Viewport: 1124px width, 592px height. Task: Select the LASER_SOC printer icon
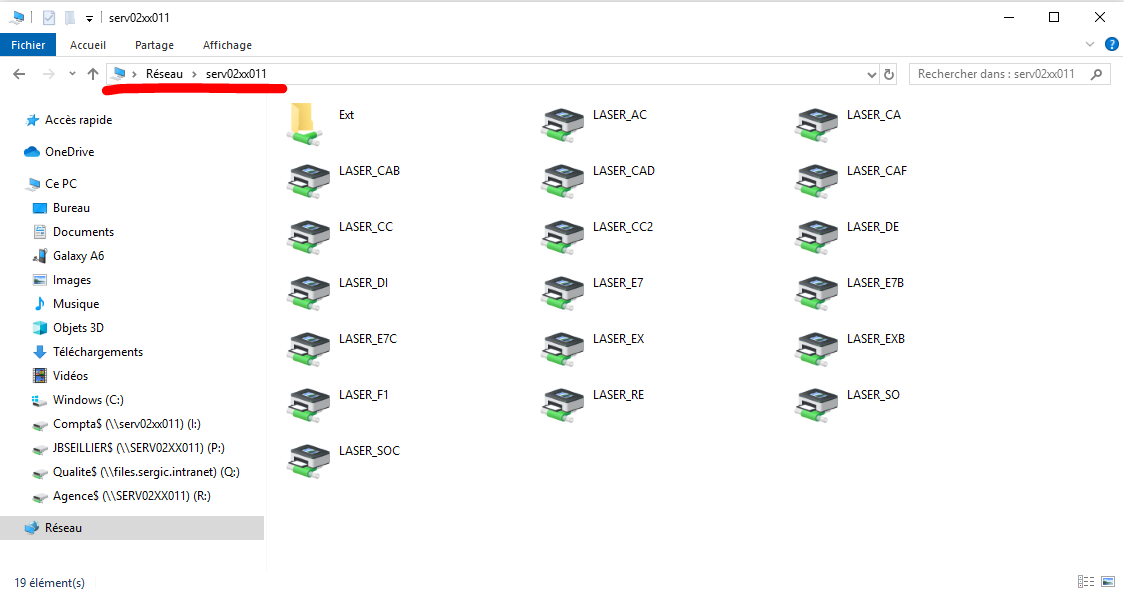[308, 459]
